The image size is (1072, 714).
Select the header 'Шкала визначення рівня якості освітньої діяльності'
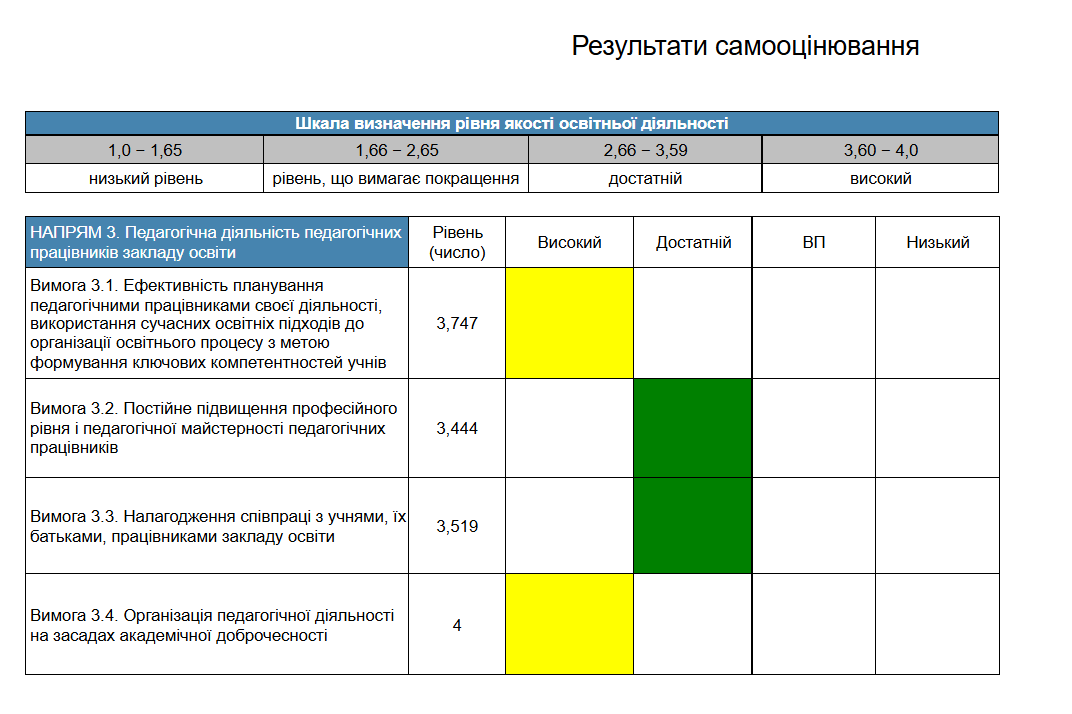512,123
